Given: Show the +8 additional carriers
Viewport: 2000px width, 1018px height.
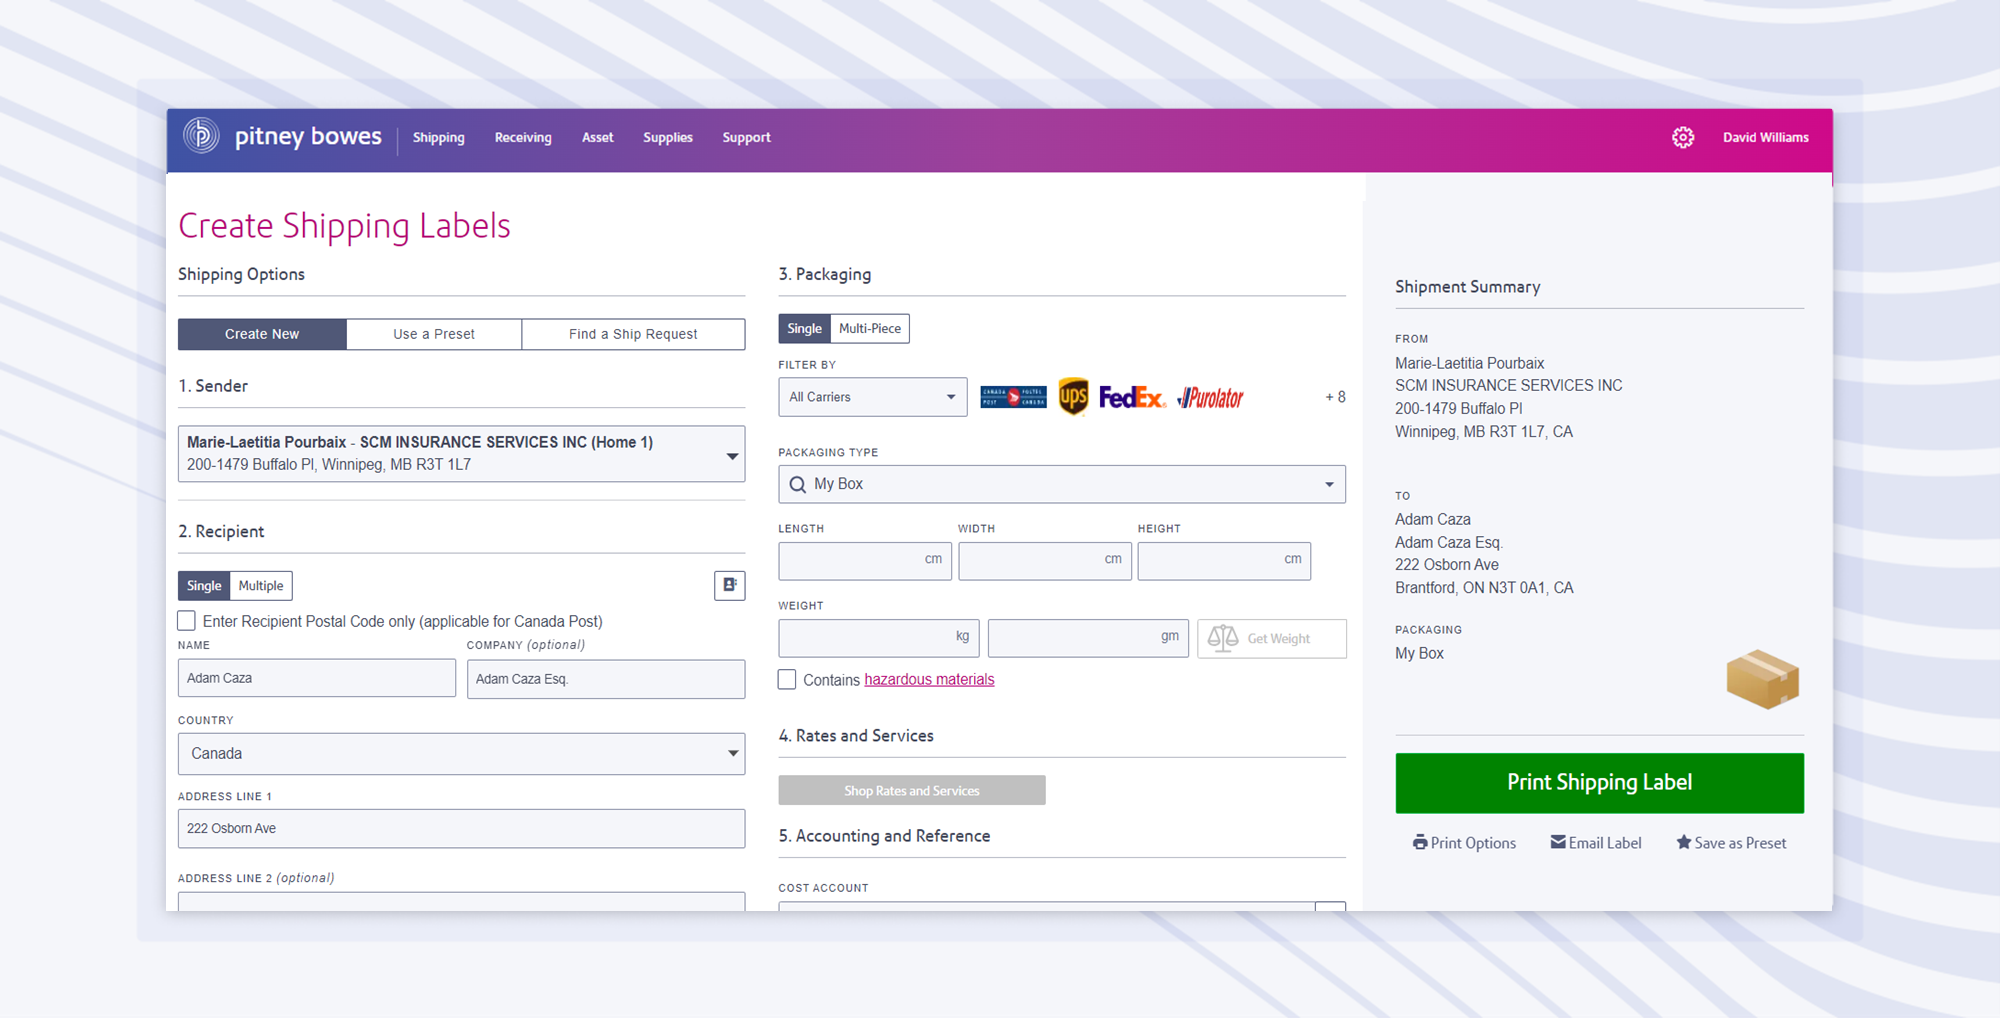Looking at the screenshot, I should pos(1335,397).
